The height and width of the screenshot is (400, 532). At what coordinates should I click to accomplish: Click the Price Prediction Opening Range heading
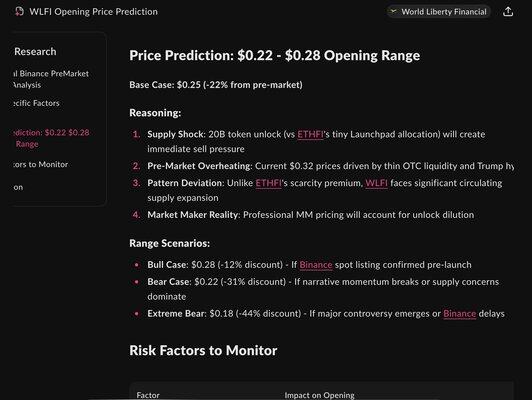click(274, 56)
